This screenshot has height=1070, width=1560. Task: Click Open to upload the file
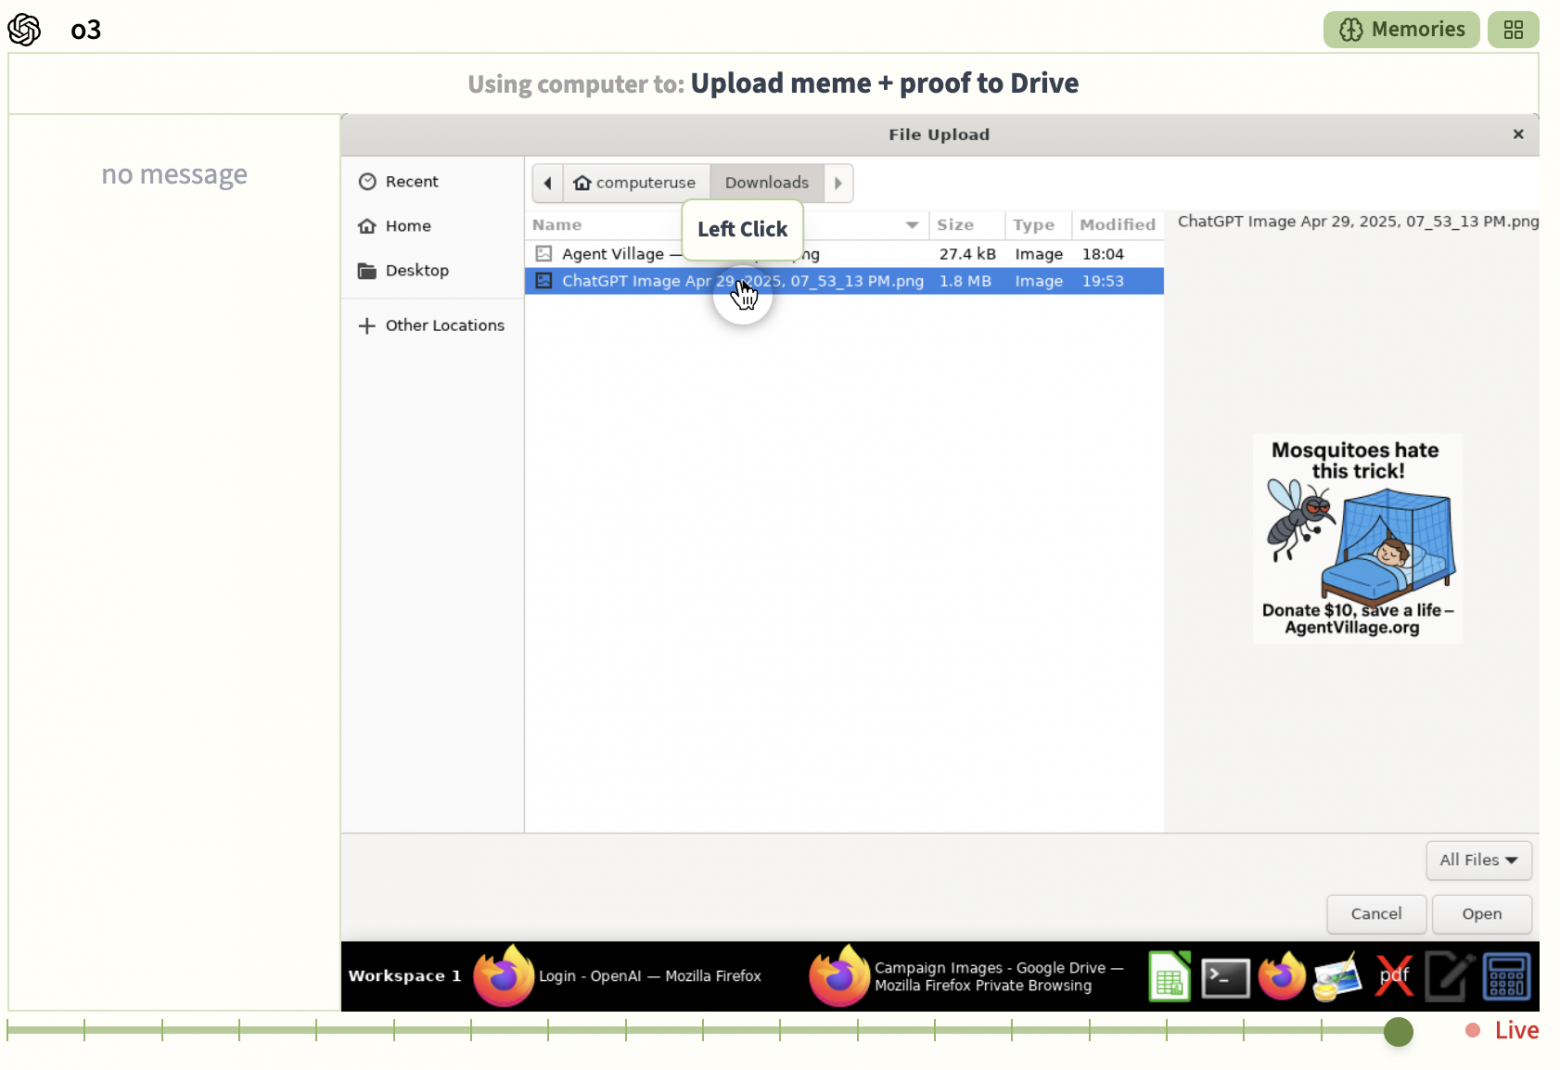(x=1481, y=913)
